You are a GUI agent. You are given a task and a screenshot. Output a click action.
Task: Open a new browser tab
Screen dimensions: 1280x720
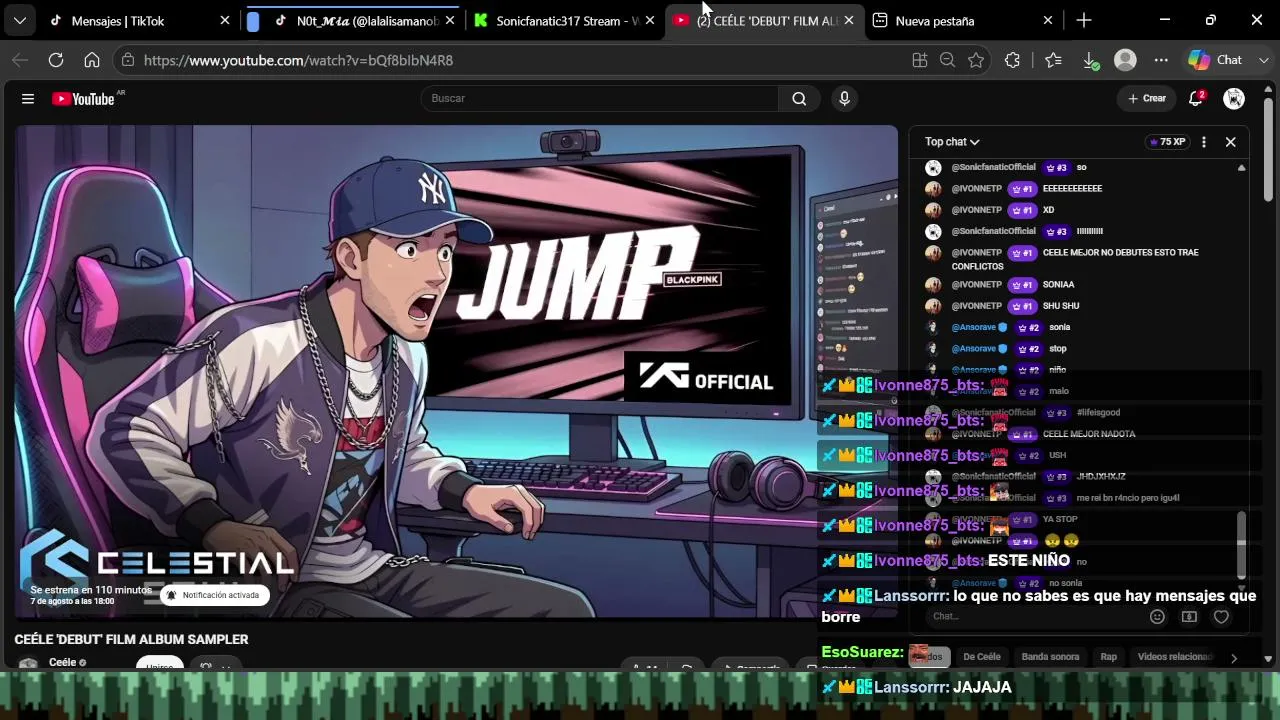(1084, 20)
